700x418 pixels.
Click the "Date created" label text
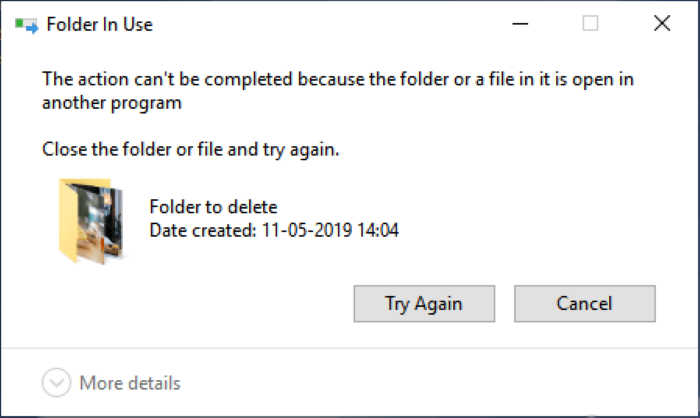click(202, 231)
